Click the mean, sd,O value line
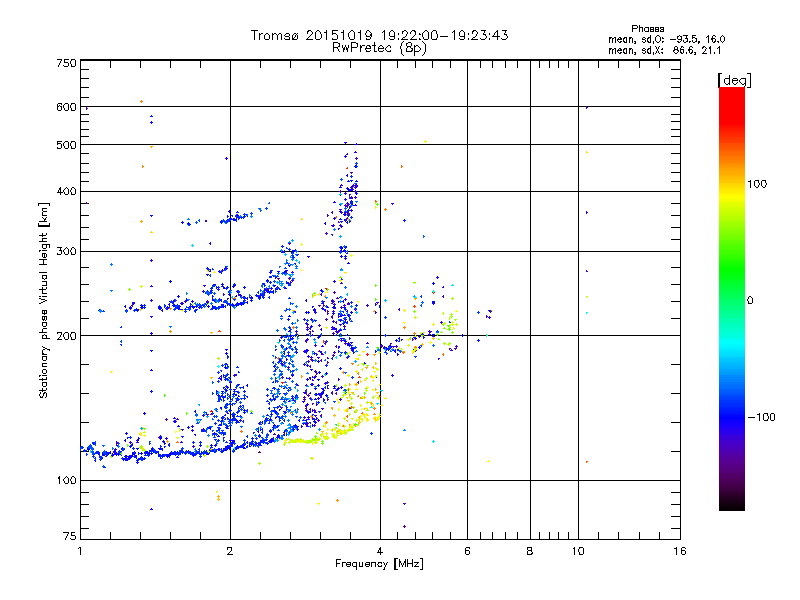 coord(666,39)
